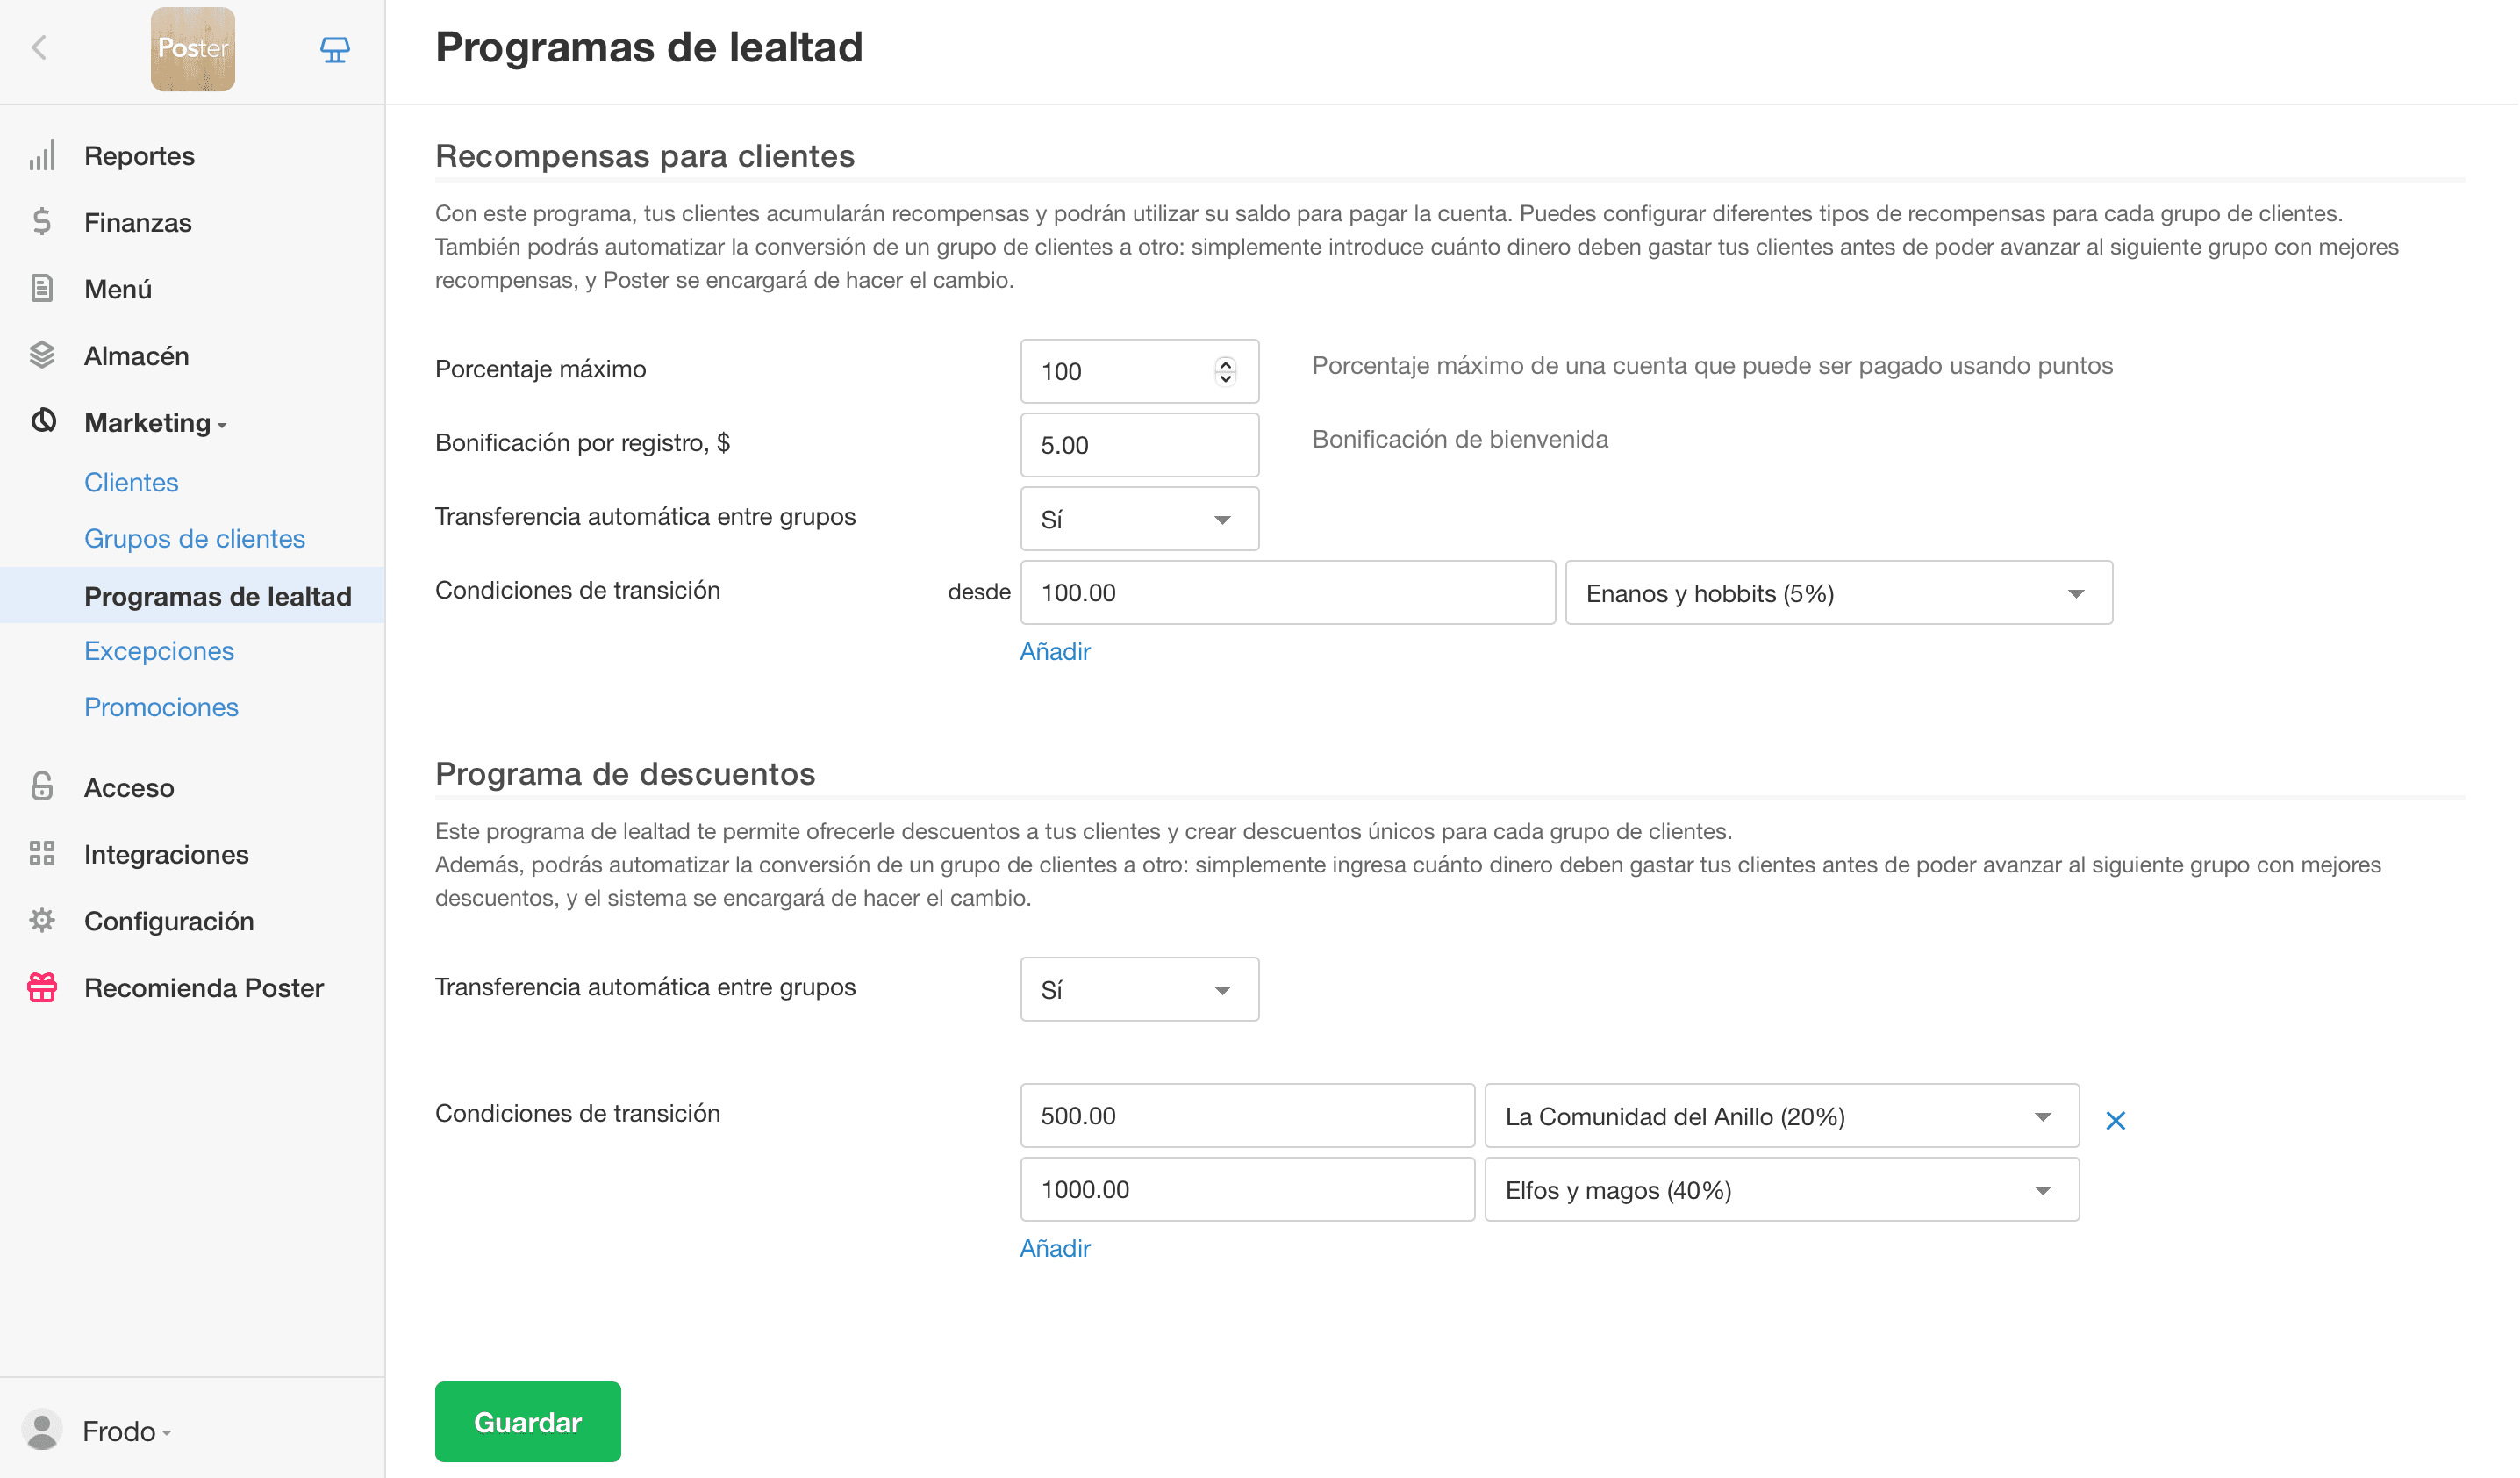Open the Configuración section
2520x1478 pixels.
click(x=169, y=921)
